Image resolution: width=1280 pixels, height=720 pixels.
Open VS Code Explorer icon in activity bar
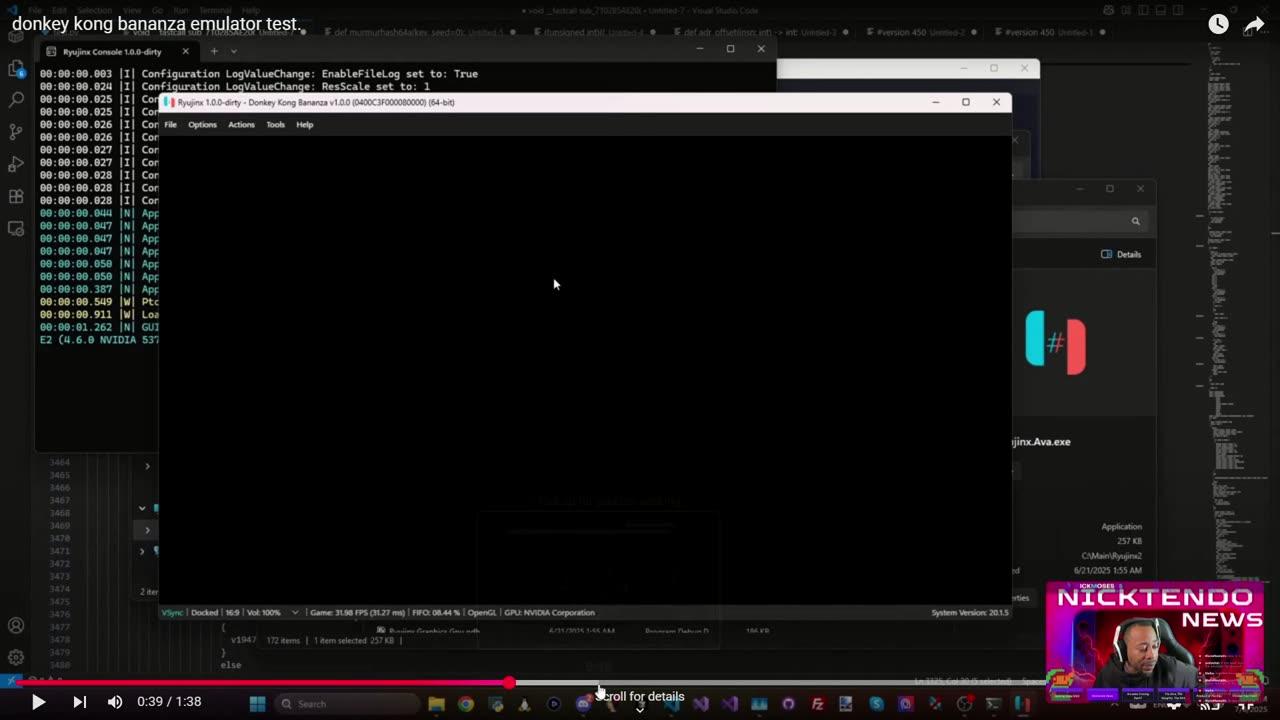[16, 68]
